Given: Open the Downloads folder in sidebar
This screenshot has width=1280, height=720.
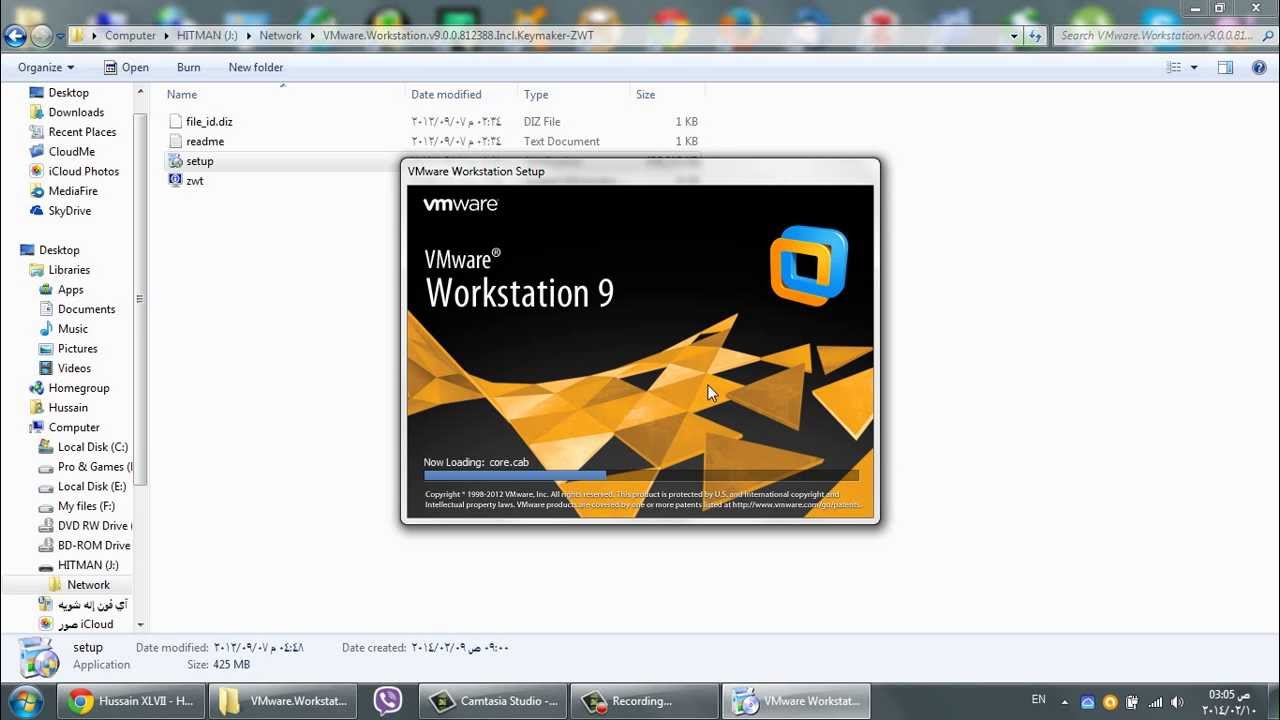Looking at the screenshot, I should click(76, 112).
